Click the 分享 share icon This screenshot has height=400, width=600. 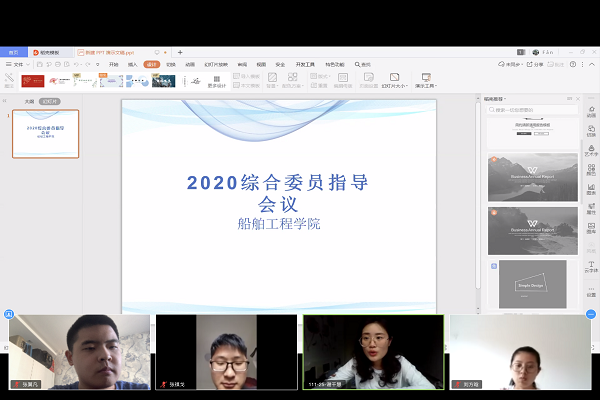point(537,64)
